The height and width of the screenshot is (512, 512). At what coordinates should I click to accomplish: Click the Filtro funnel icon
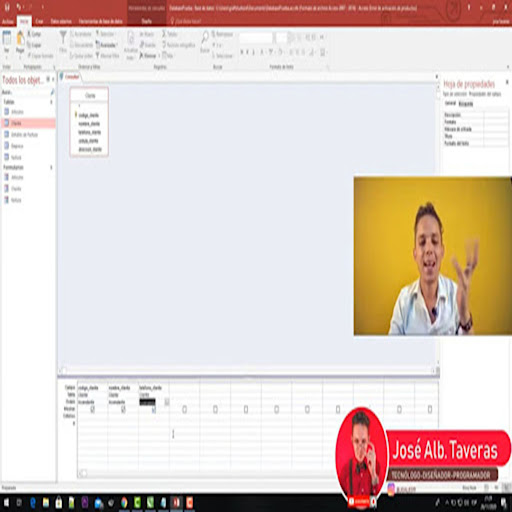tap(63, 42)
